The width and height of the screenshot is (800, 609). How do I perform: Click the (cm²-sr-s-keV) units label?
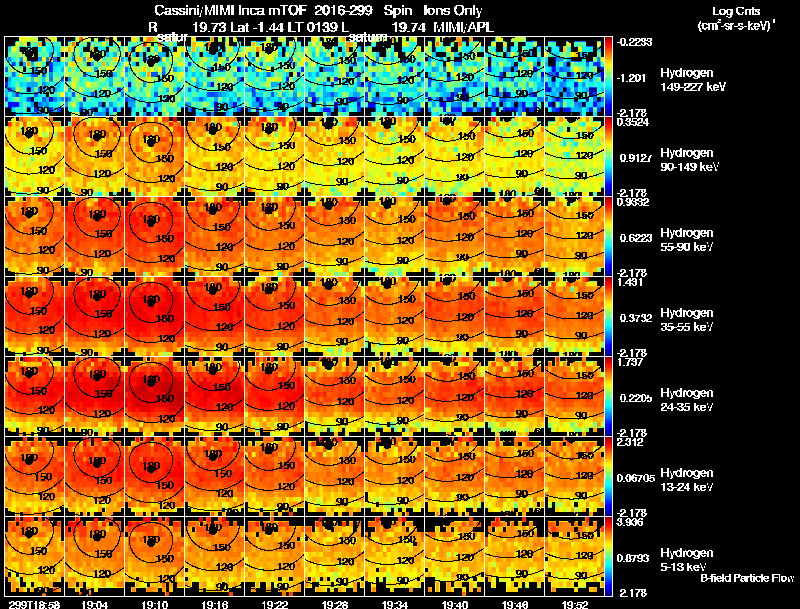pyautogui.click(x=736, y=25)
